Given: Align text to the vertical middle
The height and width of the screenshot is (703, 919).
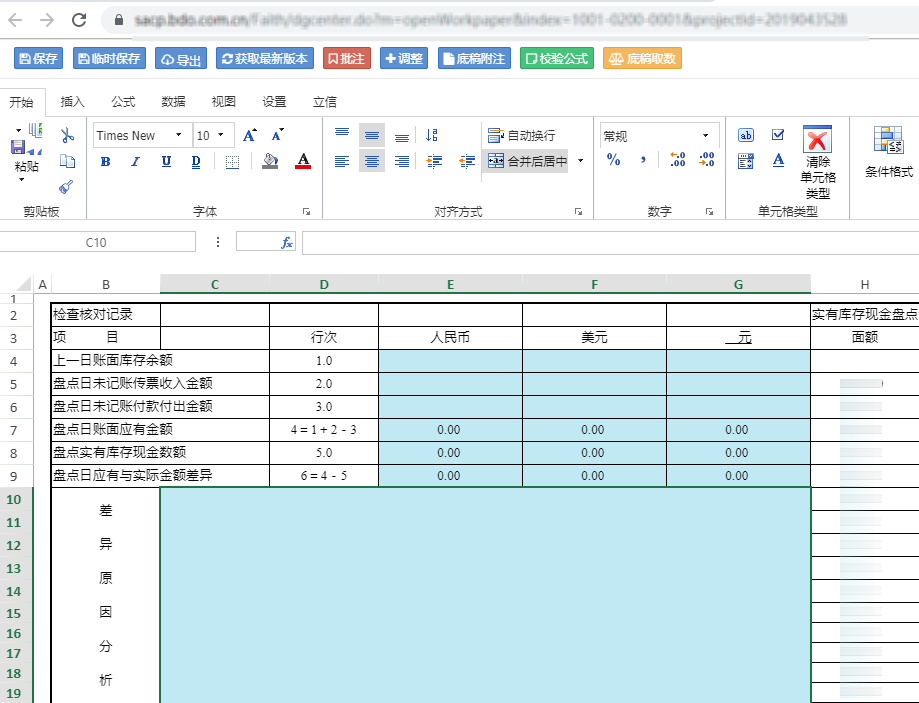Looking at the screenshot, I should tap(372, 135).
